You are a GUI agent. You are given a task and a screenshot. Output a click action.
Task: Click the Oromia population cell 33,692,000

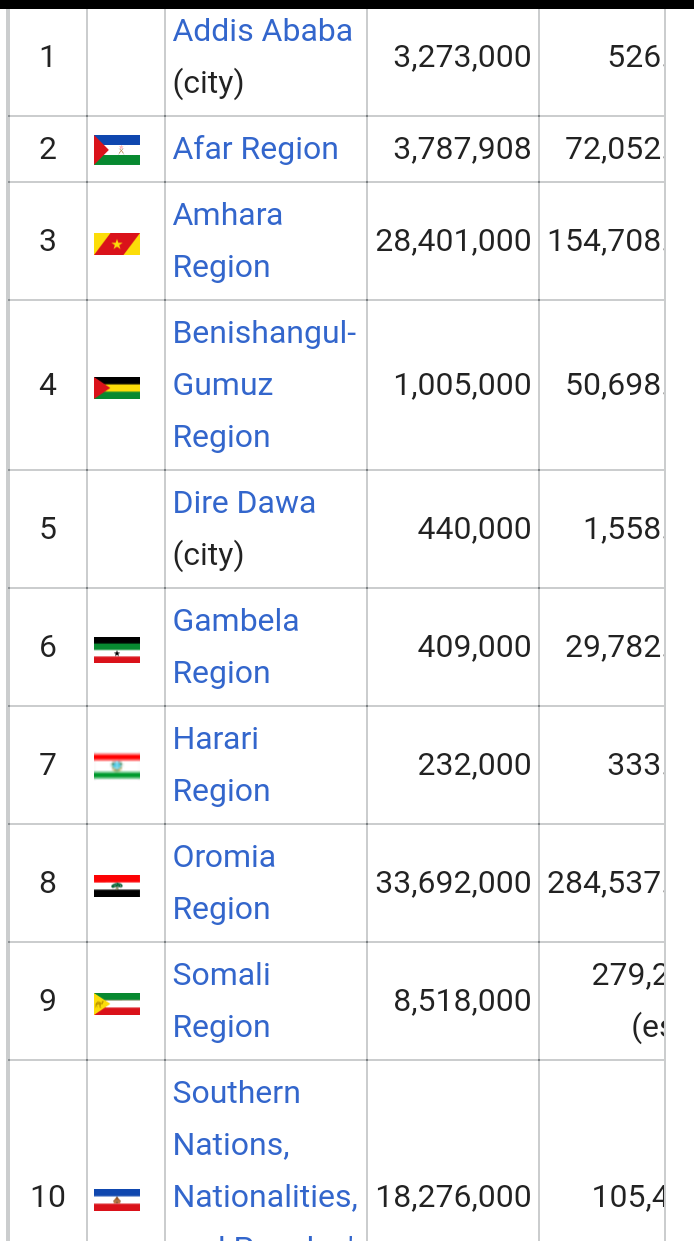(453, 883)
